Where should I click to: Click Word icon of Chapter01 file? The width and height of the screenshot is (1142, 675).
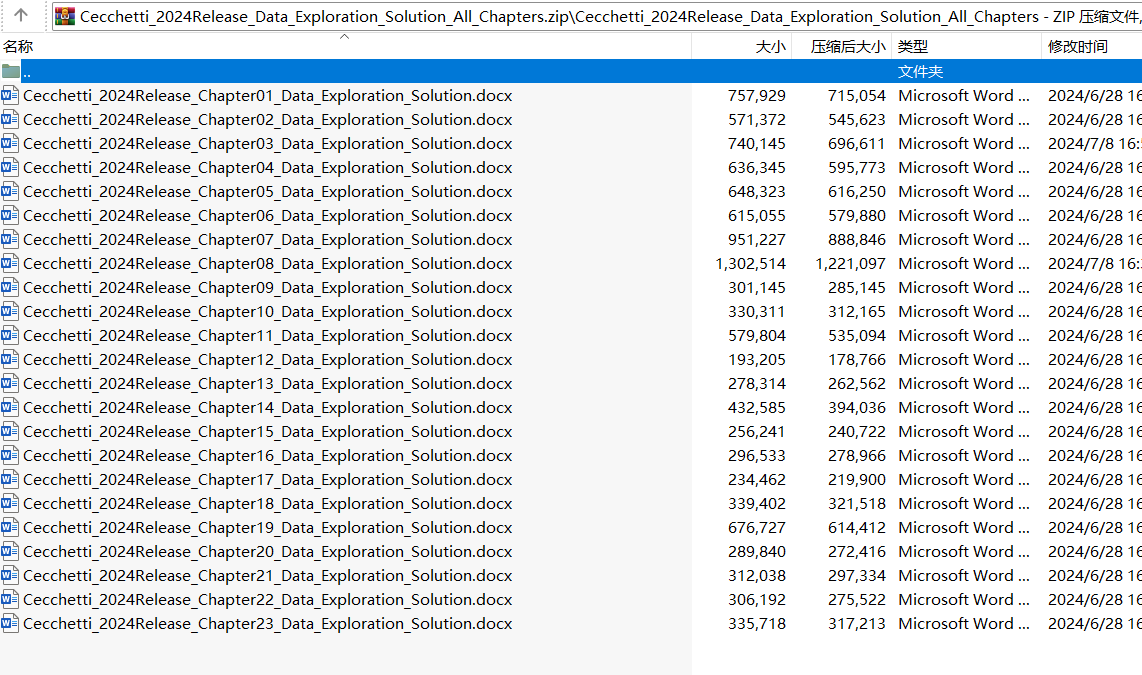[x=10, y=95]
